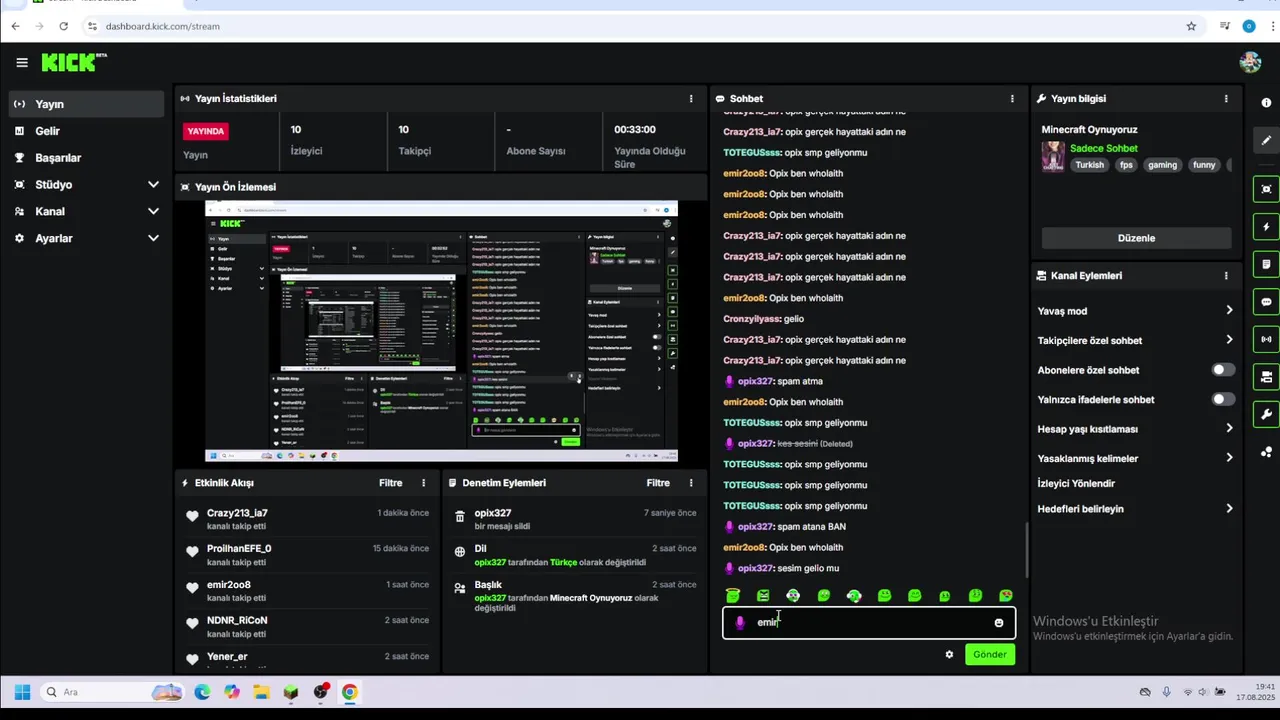The width and height of the screenshot is (1280, 720).
Task: Click the broadcast signal icon in the right sidebar
Action: click(x=1266, y=339)
